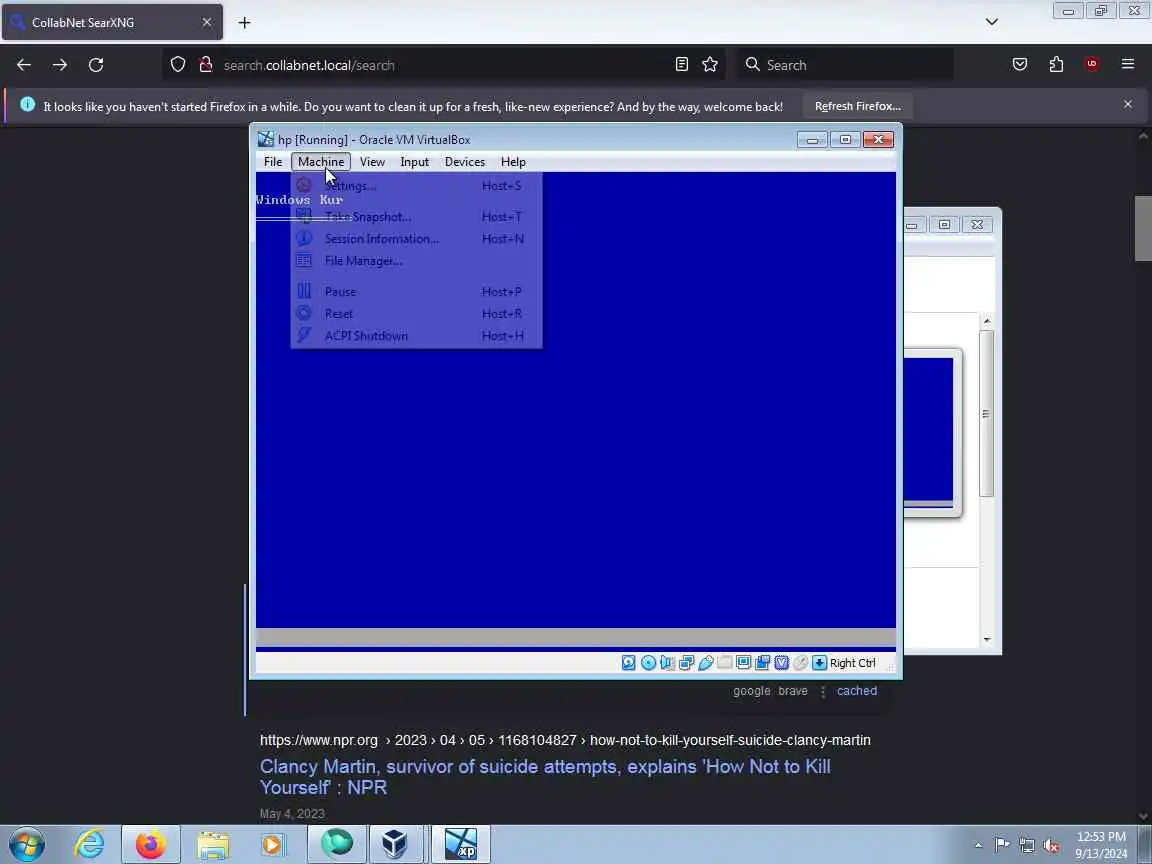Choose Pause in Machine menu

pos(417,292)
